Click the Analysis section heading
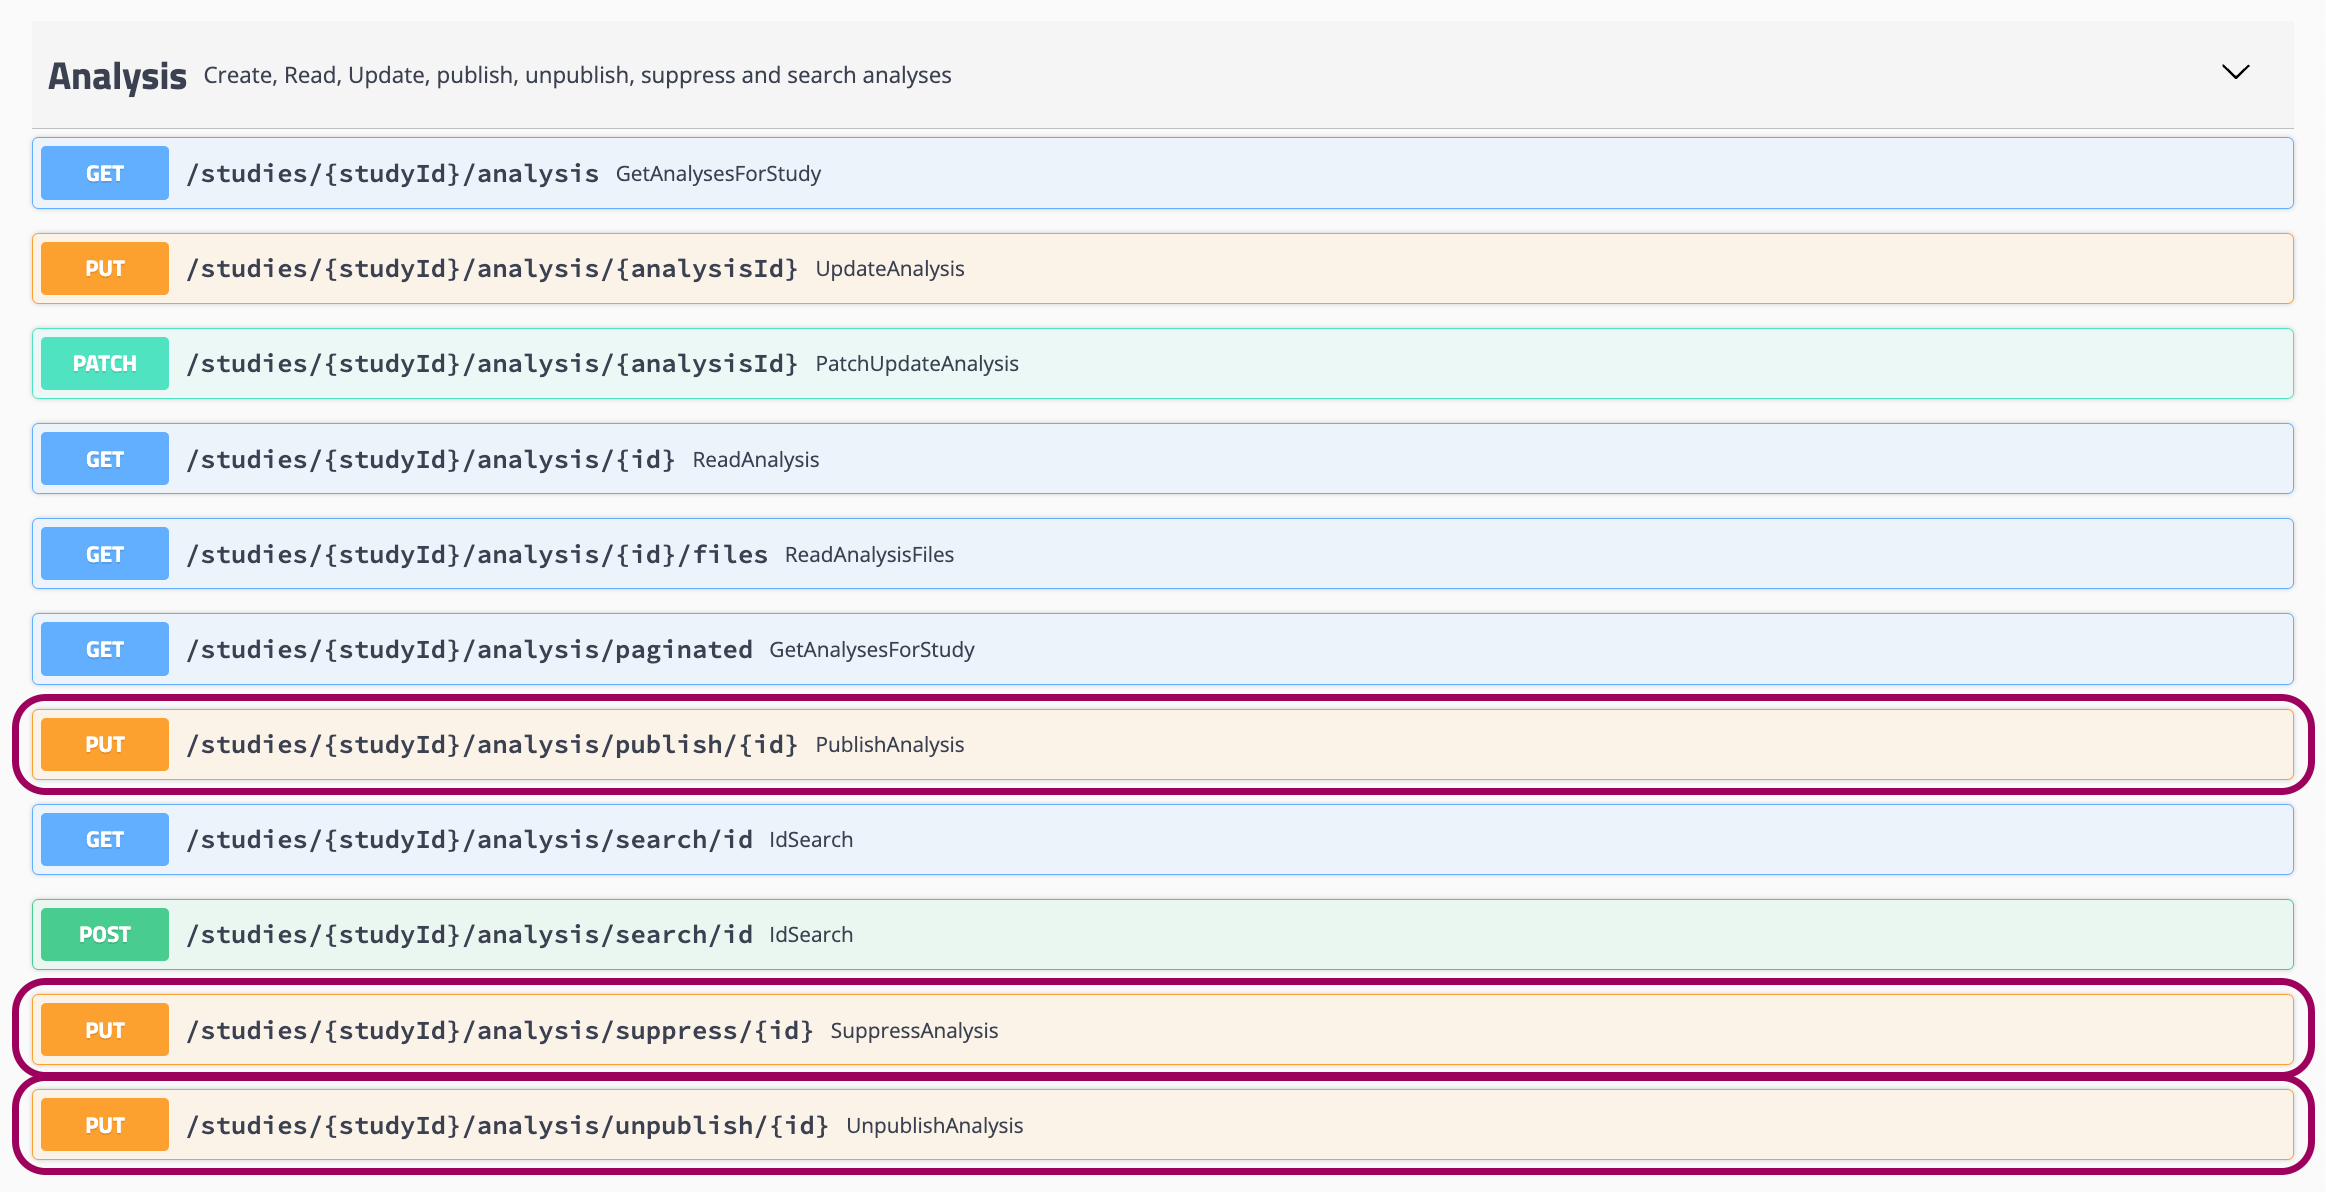2326x1192 pixels. point(117,74)
